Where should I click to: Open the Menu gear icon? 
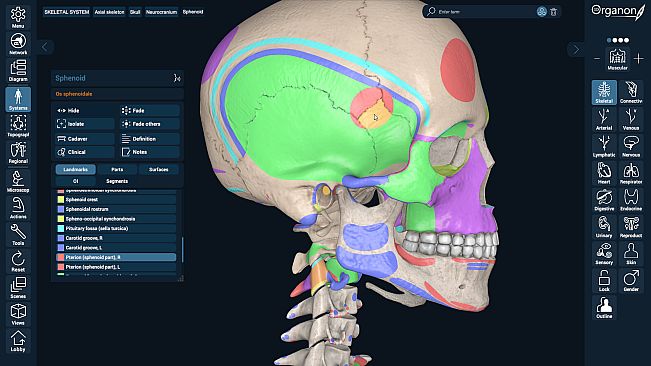[x=18, y=17]
